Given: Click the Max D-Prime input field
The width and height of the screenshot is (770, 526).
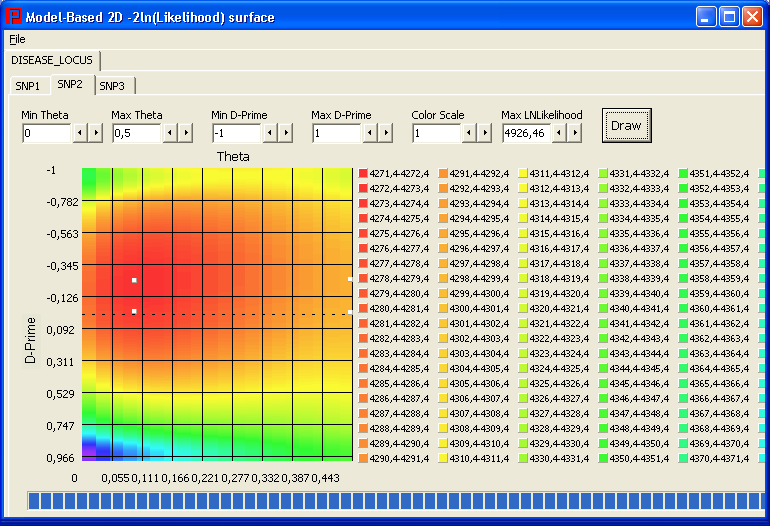Looking at the screenshot, I should [x=337, y=133].
